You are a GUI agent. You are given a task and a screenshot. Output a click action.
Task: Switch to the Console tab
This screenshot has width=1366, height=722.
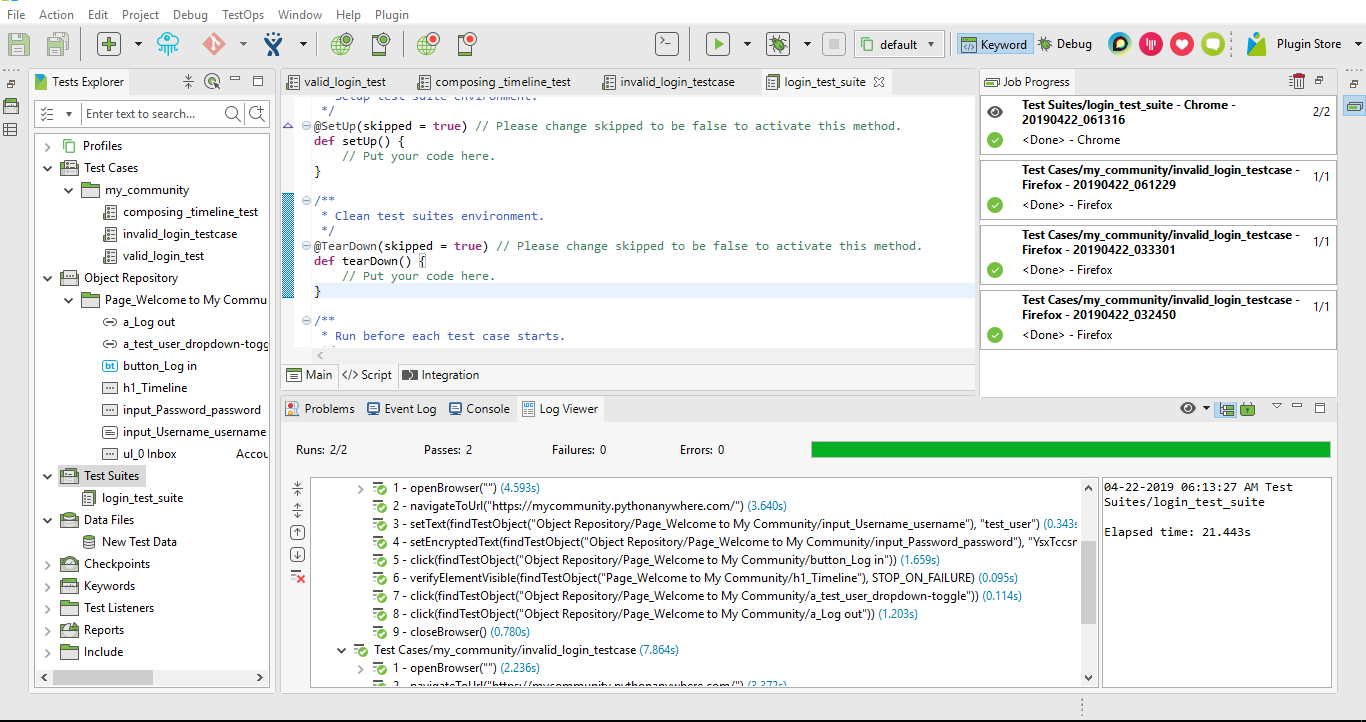click(478, 408)
